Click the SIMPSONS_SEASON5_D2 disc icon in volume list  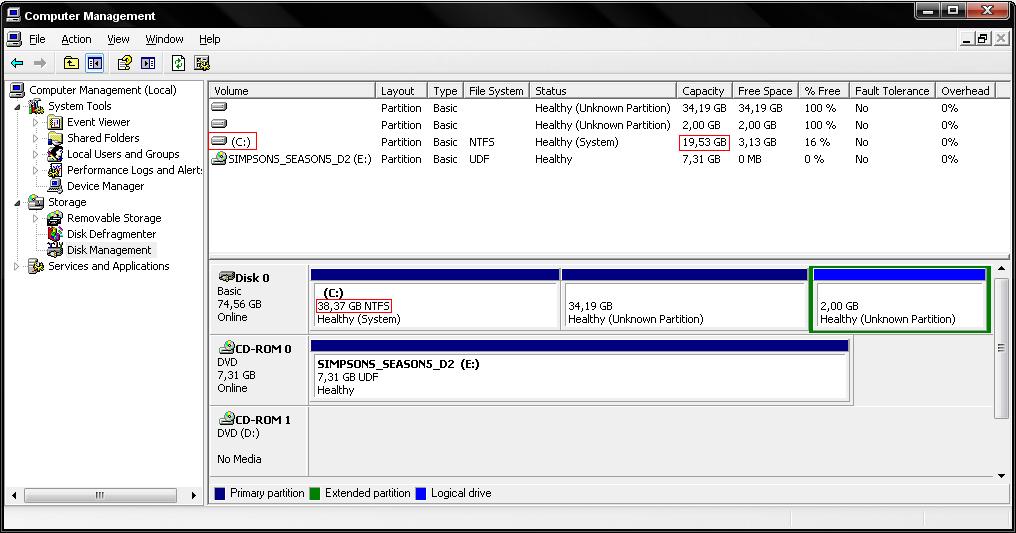coord(219,158)
